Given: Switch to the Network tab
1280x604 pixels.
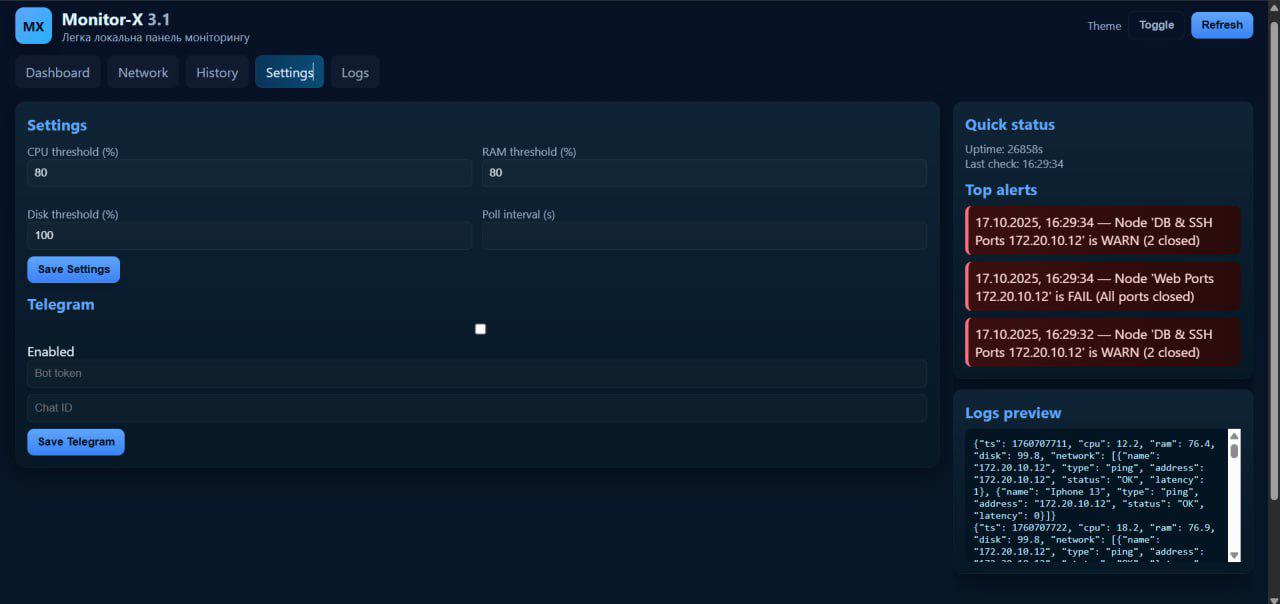Looking at the screenshot, I should pyautogui.click(x=143, y=72).
